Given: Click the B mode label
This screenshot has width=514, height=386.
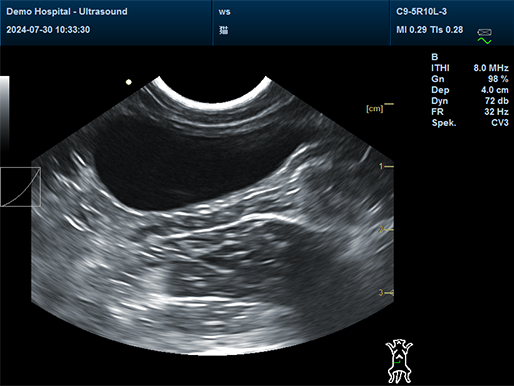Looking at the screenshot, I should (x=434, y=57).
